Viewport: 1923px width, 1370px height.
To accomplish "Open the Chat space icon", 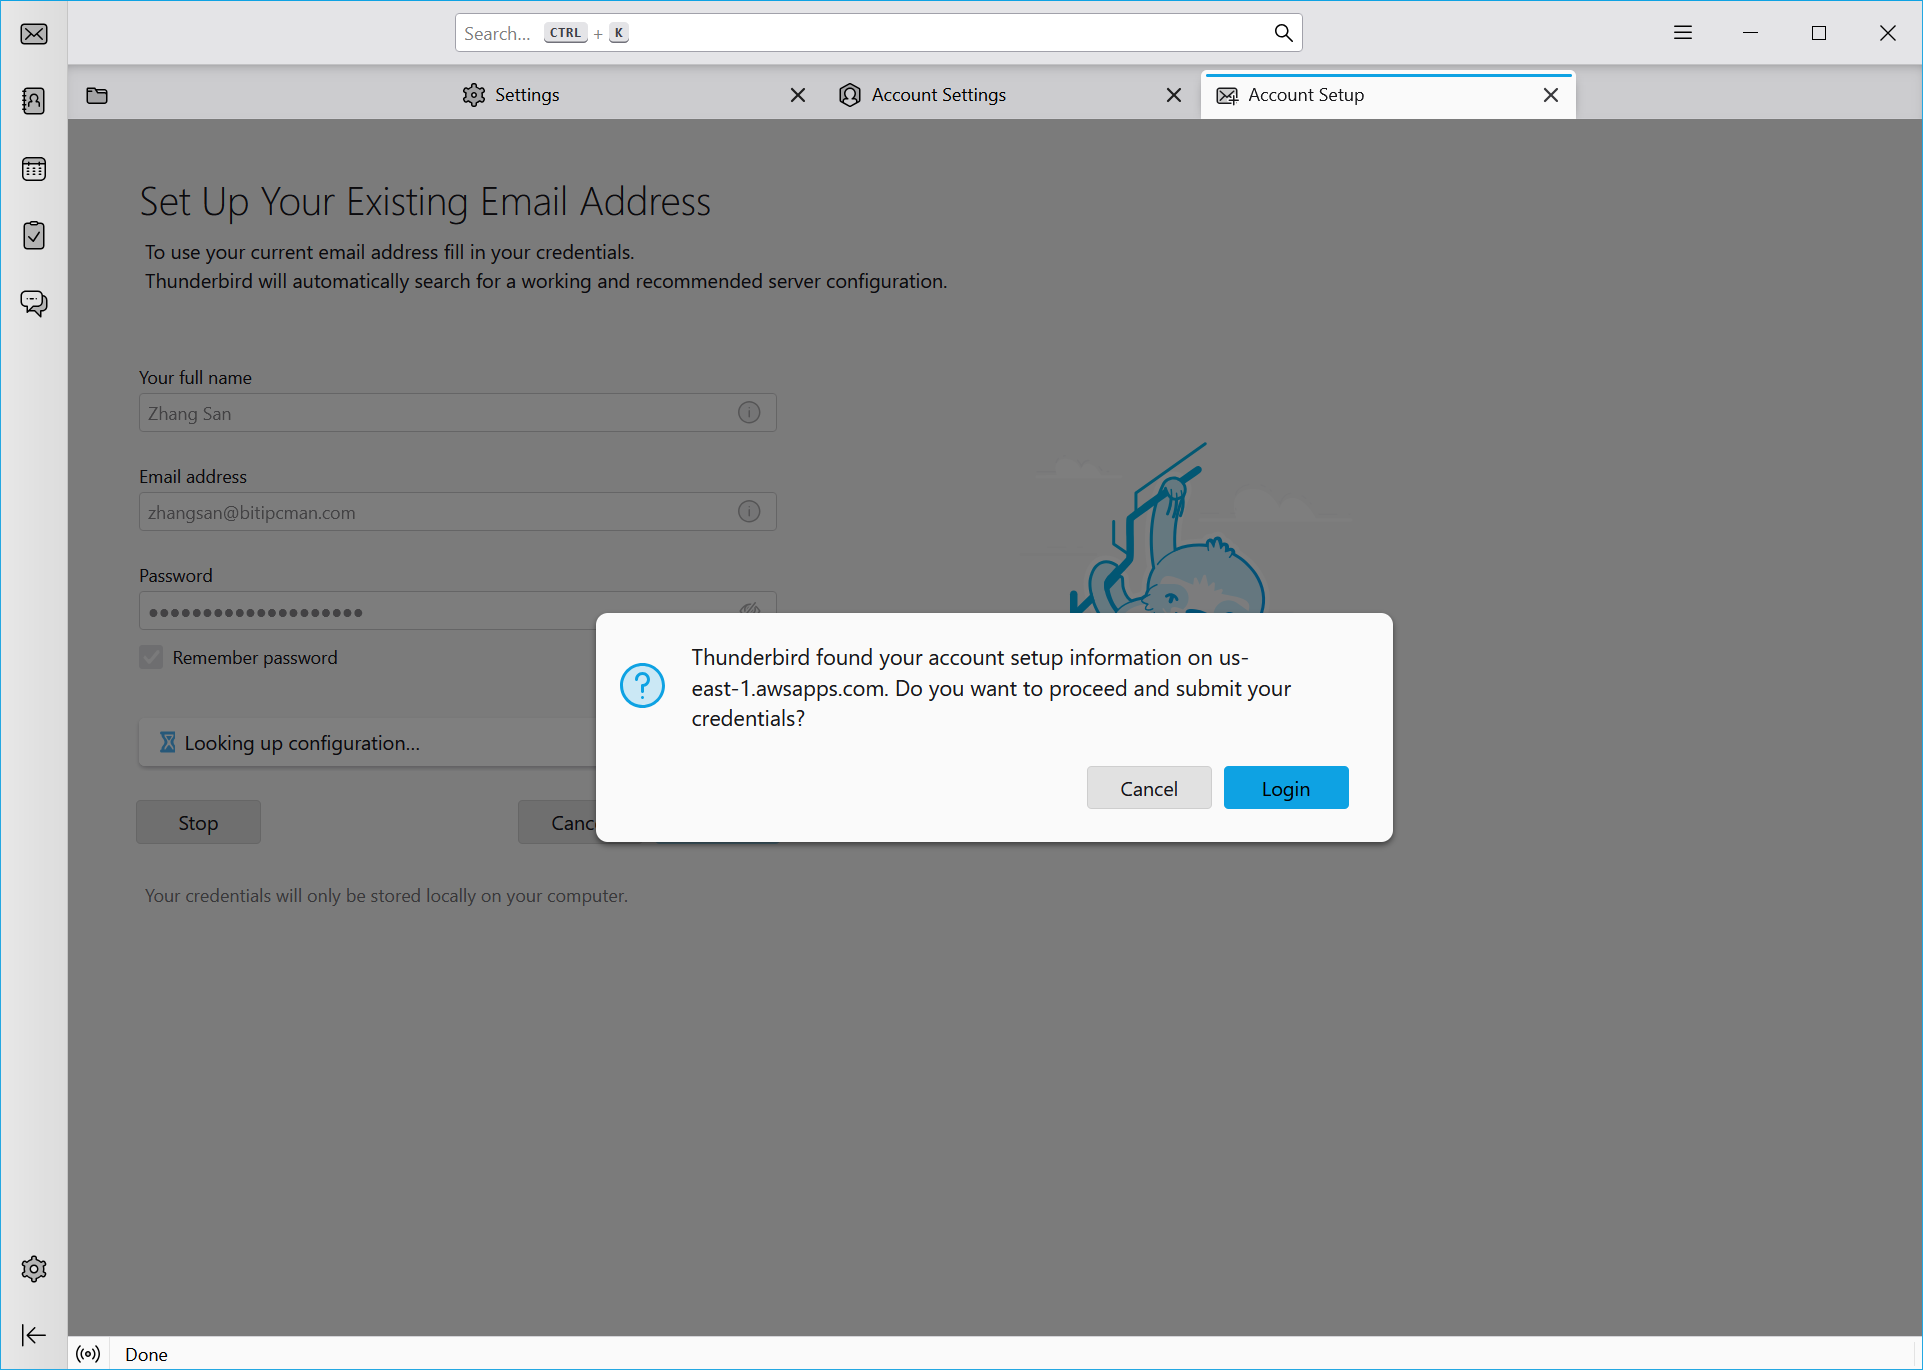I will tap(34, 303).
